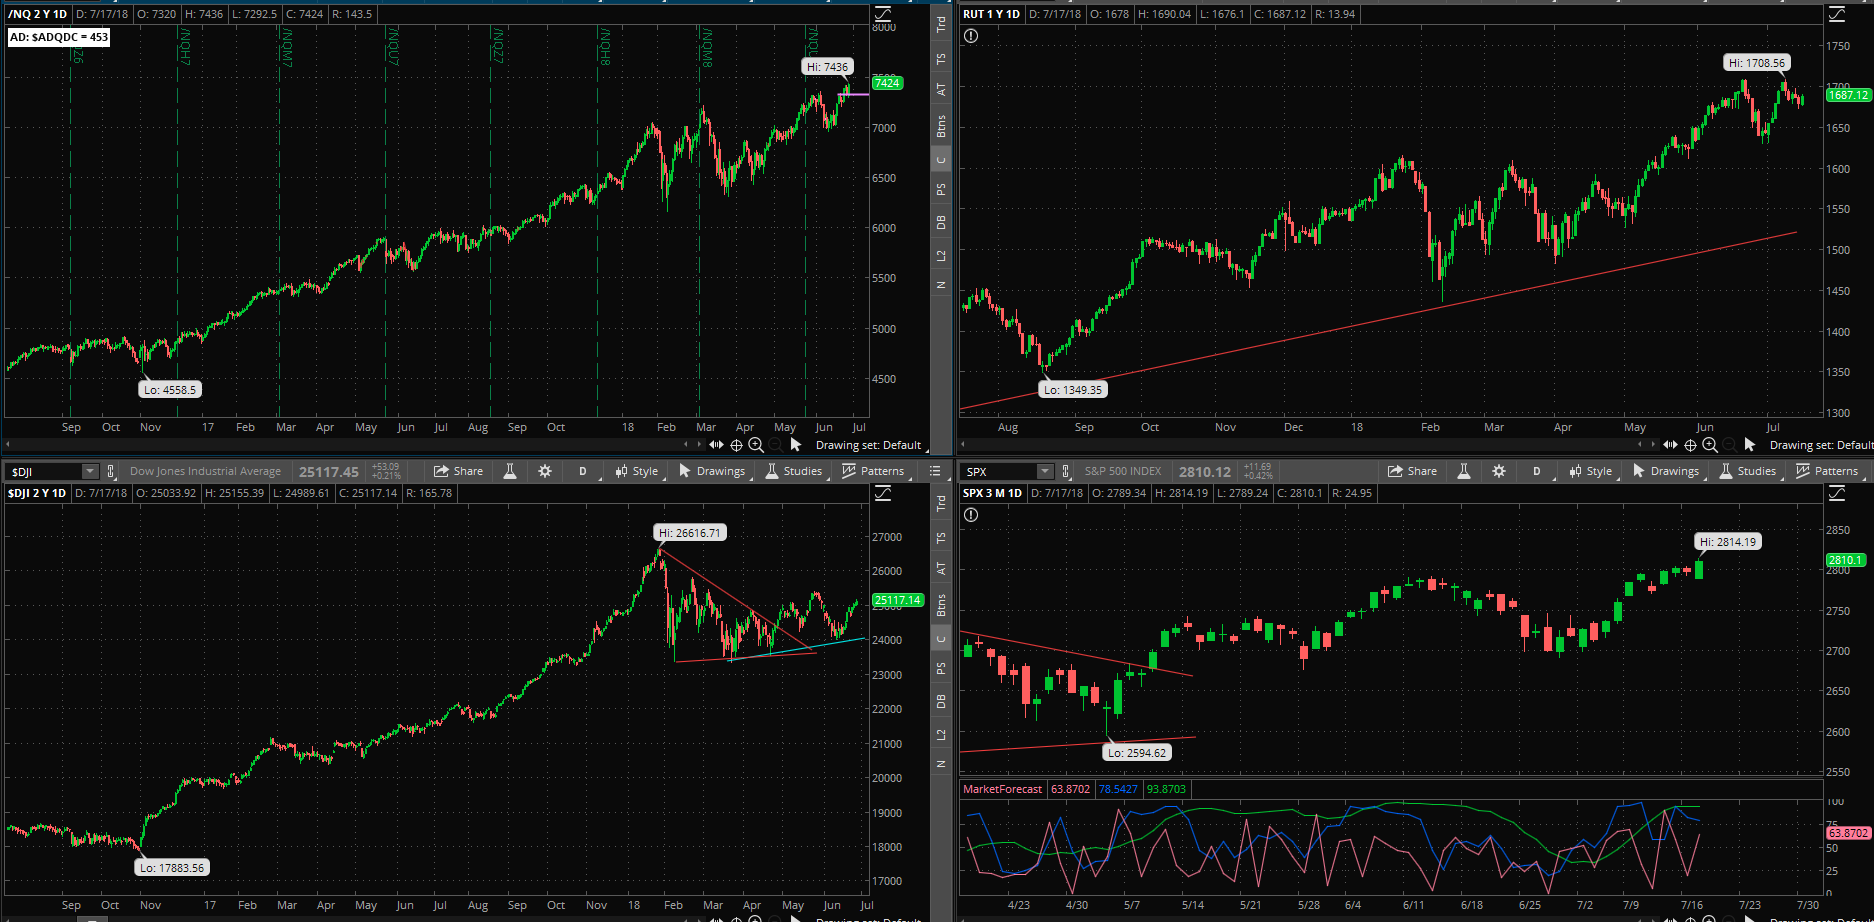The height and width of the screenshot is (922, 1874).
Task: Click the Lo: 1349.35 bubble on RUT chart
Action: pos(1073,390)
